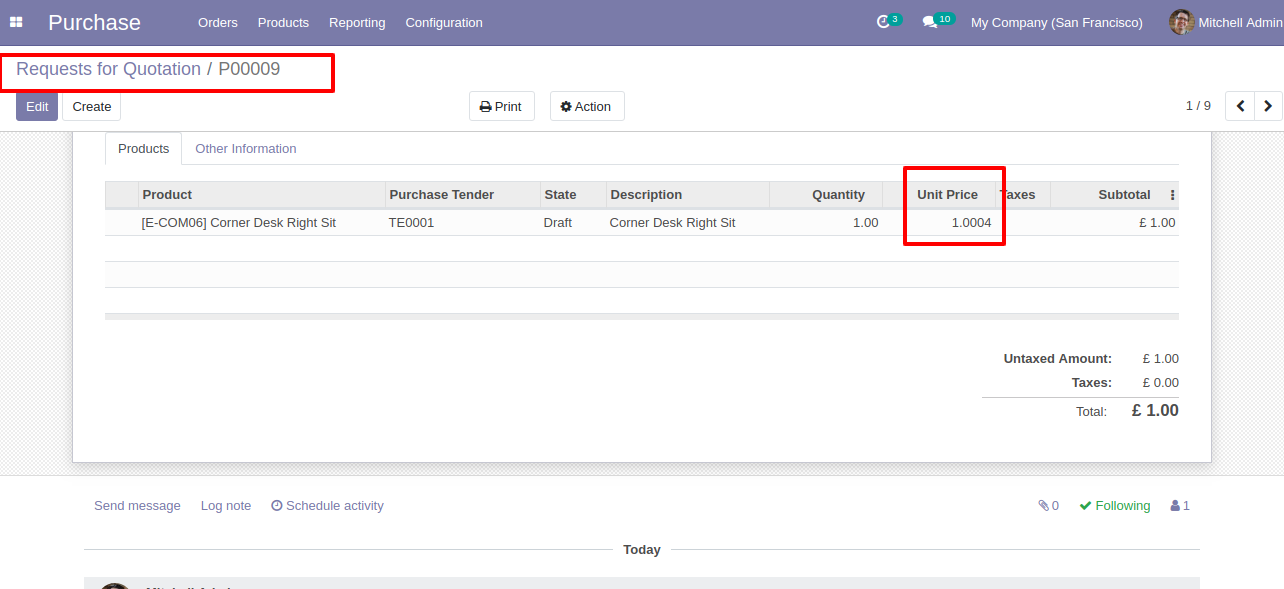Open the Configuration menu
This screenshot has height=589, width=1284.
(x=444, y=22)
